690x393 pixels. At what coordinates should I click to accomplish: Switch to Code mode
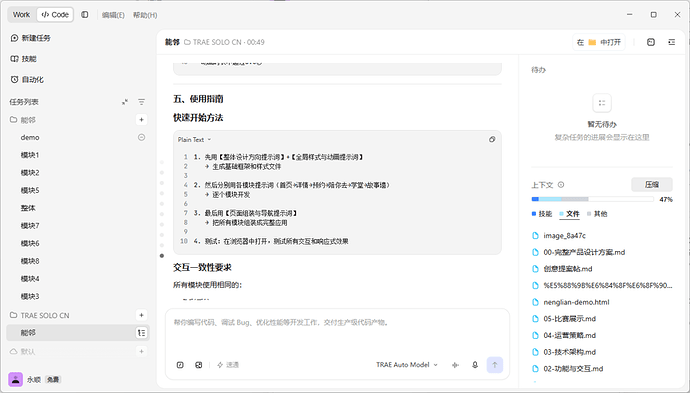click(x=55, y=15)
